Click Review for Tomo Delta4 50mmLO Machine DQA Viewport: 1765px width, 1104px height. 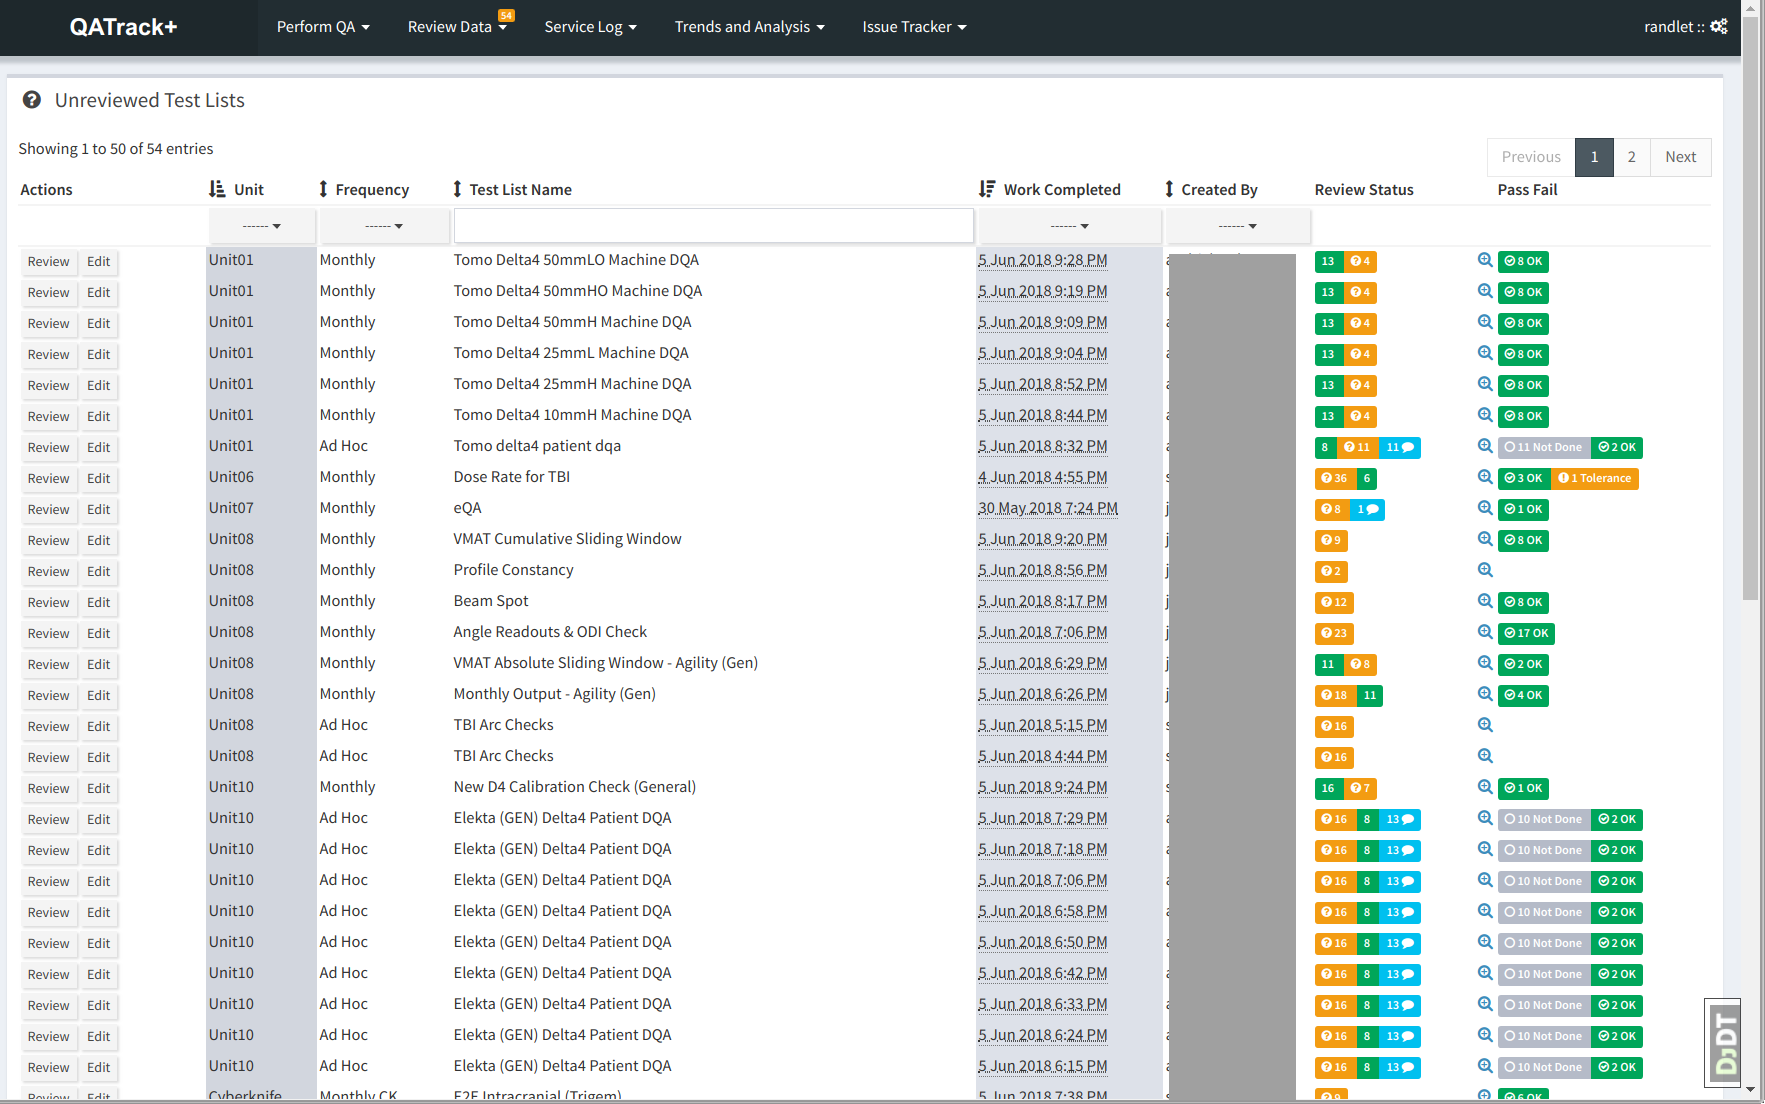48,261
